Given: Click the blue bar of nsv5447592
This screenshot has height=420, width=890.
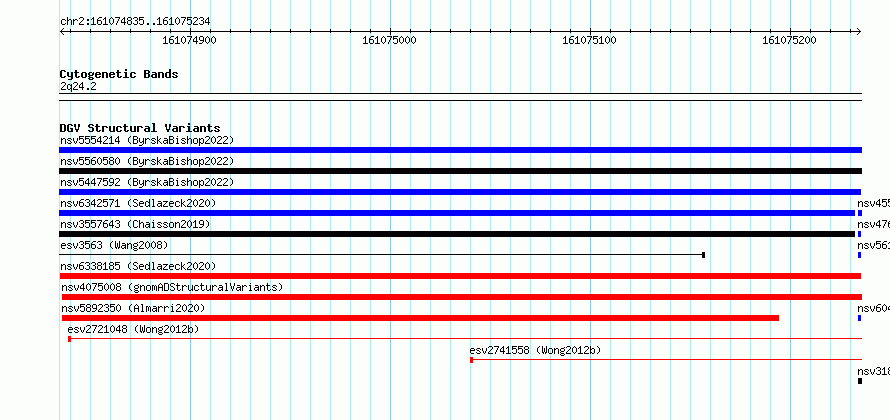Looking at the screenshot, I should (x=460, y=192).
